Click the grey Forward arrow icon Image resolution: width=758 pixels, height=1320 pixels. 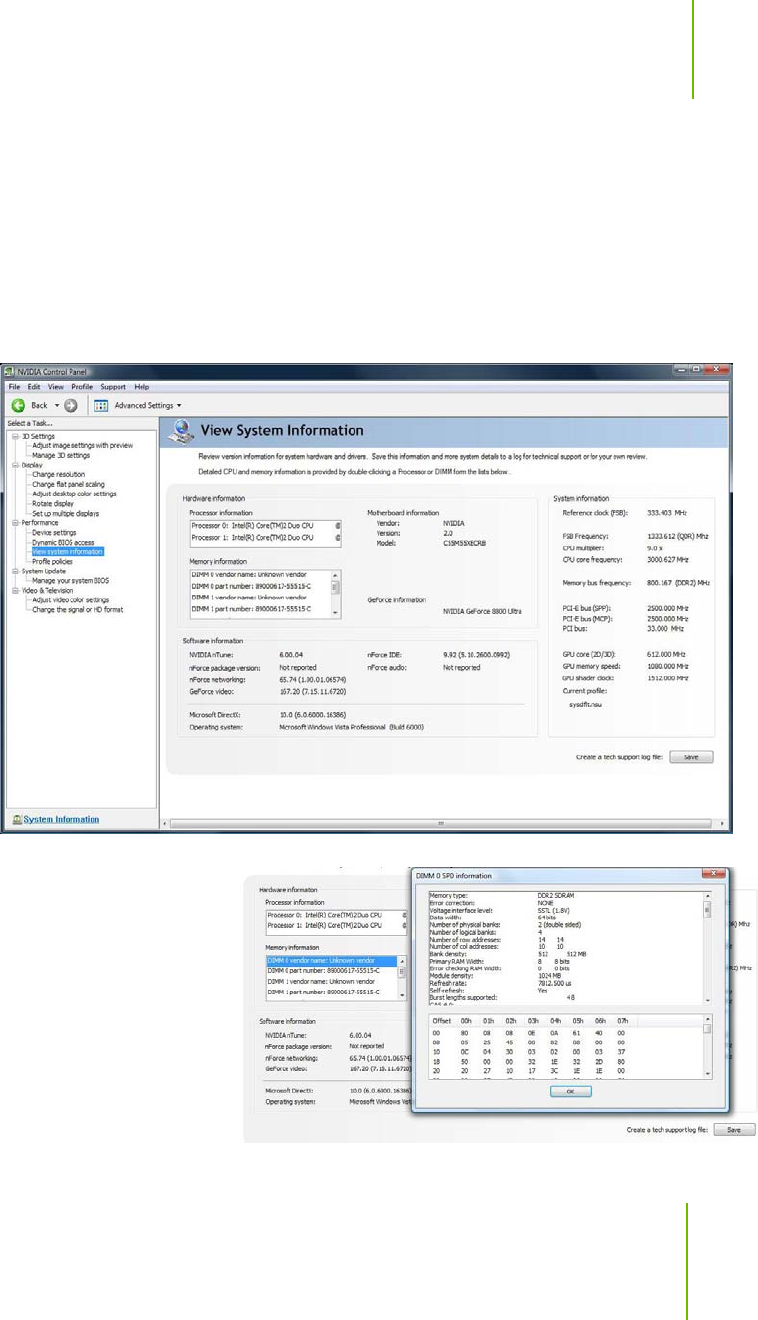(71, 405)
